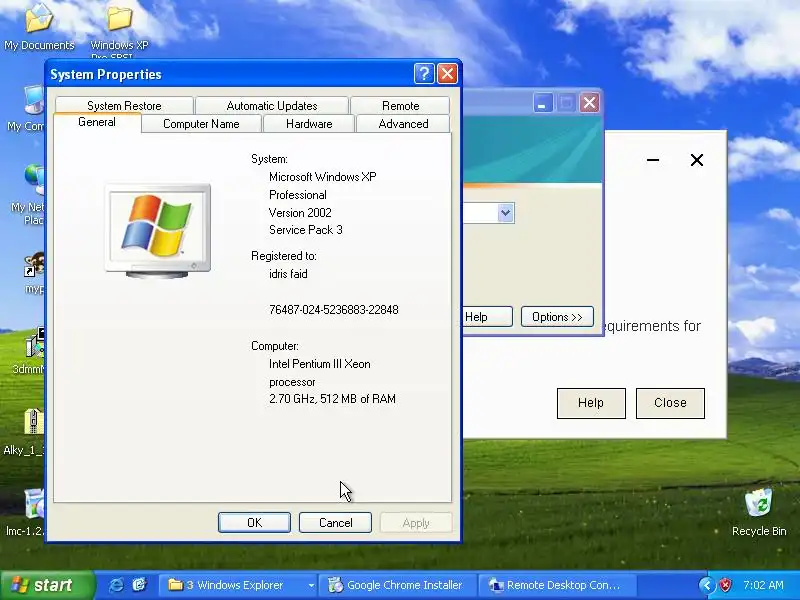Click Help in the Chrome Installer dialog
This screenshot has width=800, height=600.
point(591,403)
